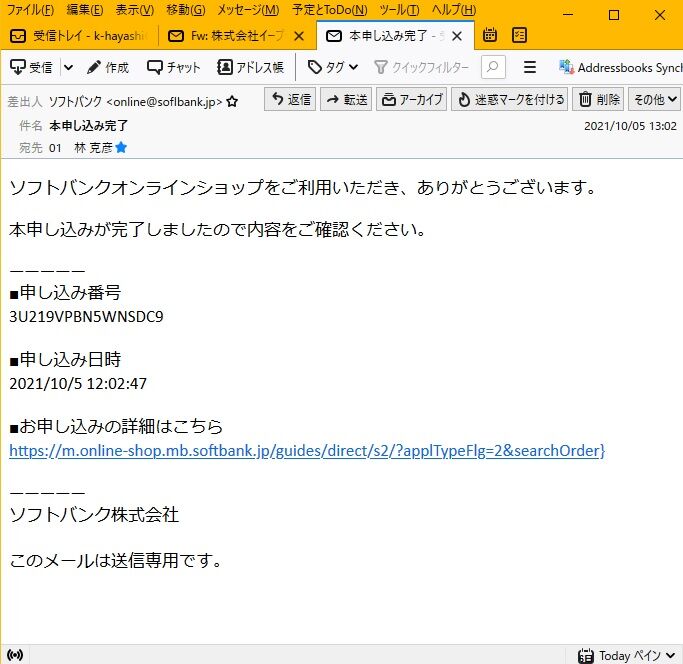The height and width of the screenshot is (664, 683).
Task: Open the ツール(T) menu
Action: point(399,10)
